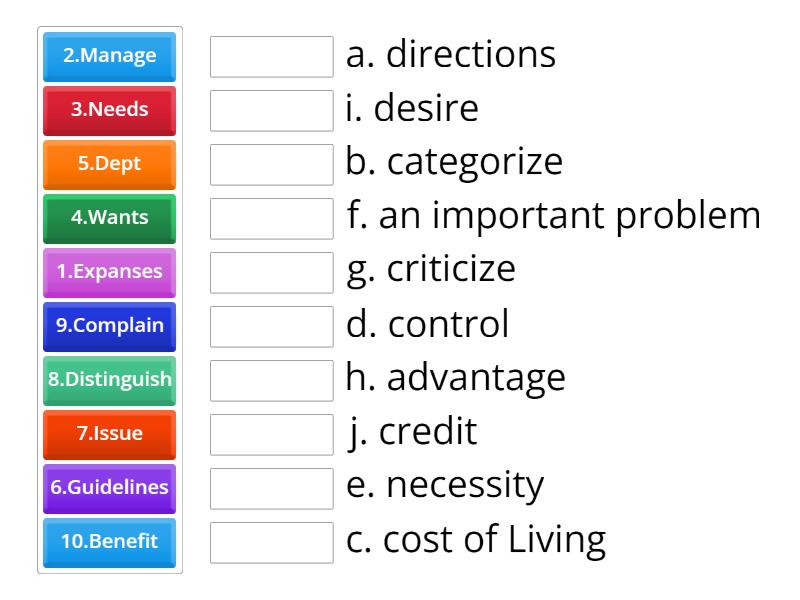
Task: Click the answer box beside 'a. directions'
Action: 272,57
